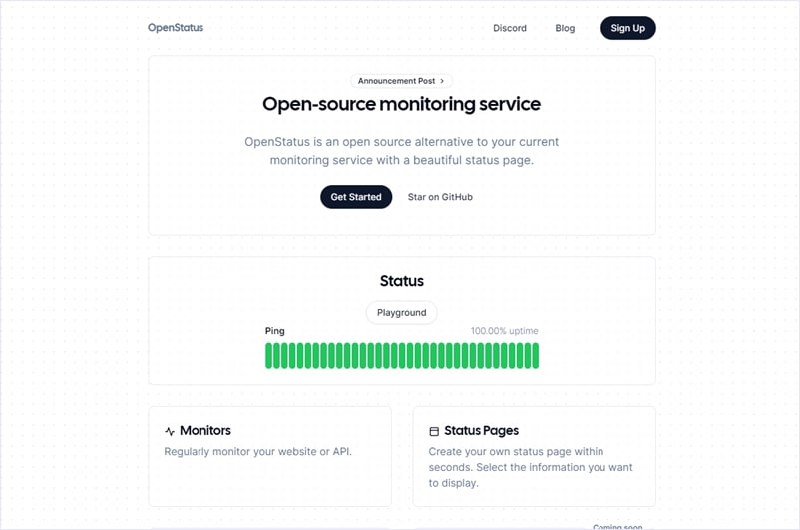Select the Status Pages heading
Image resolution: width=800 pixels, height=530 pixels.
482,431
